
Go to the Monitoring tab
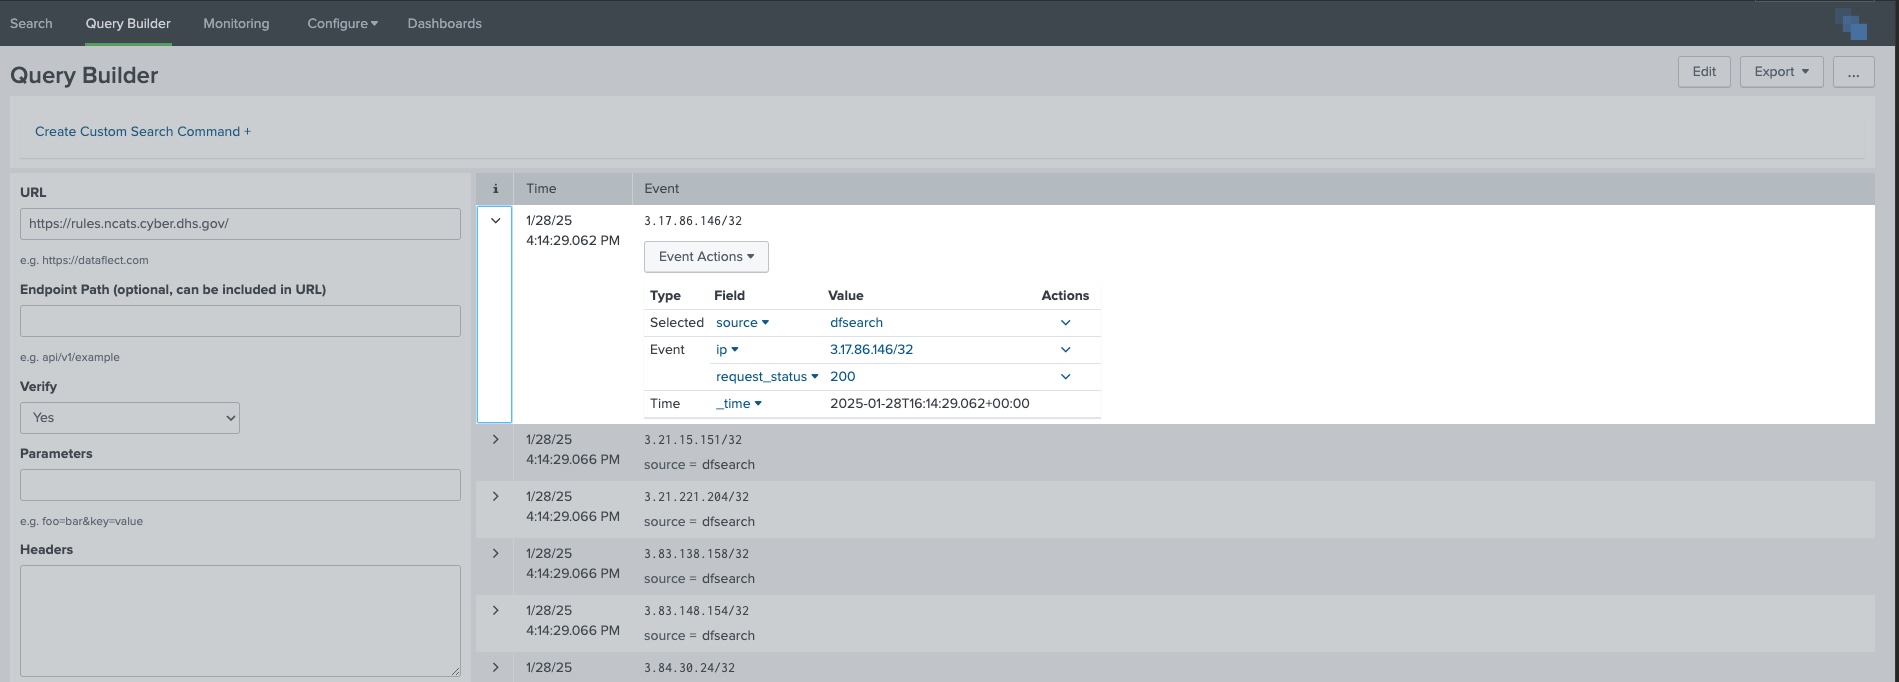click(236, 23)
